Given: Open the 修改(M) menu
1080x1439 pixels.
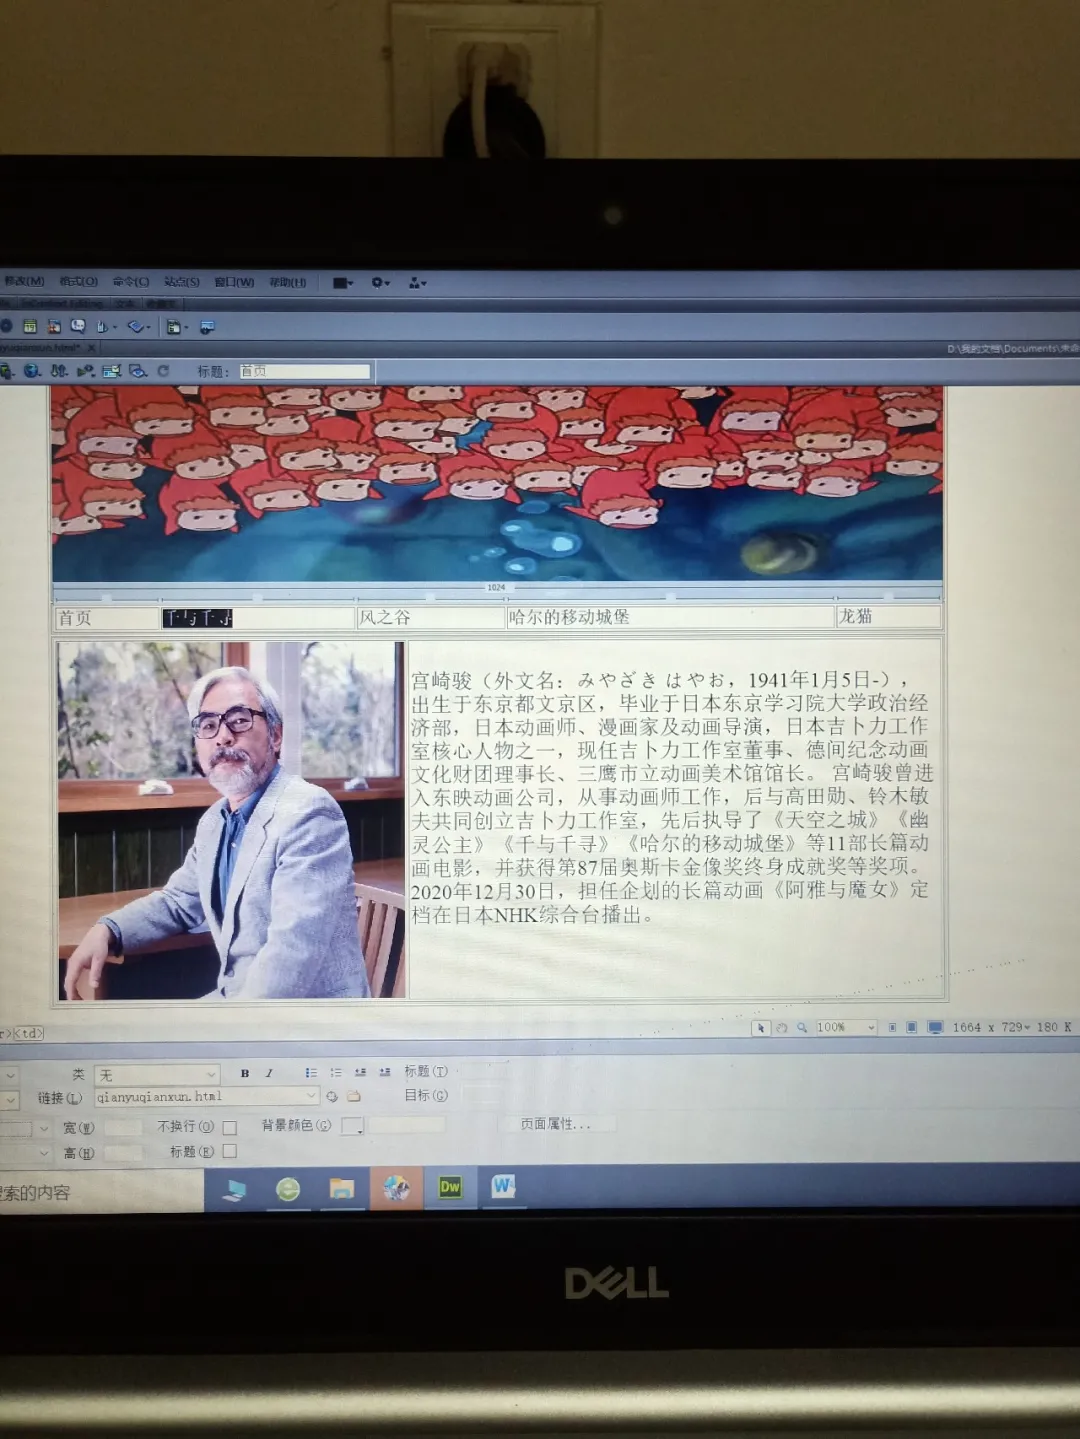Looking at the screenshot, I should point(23,281).
